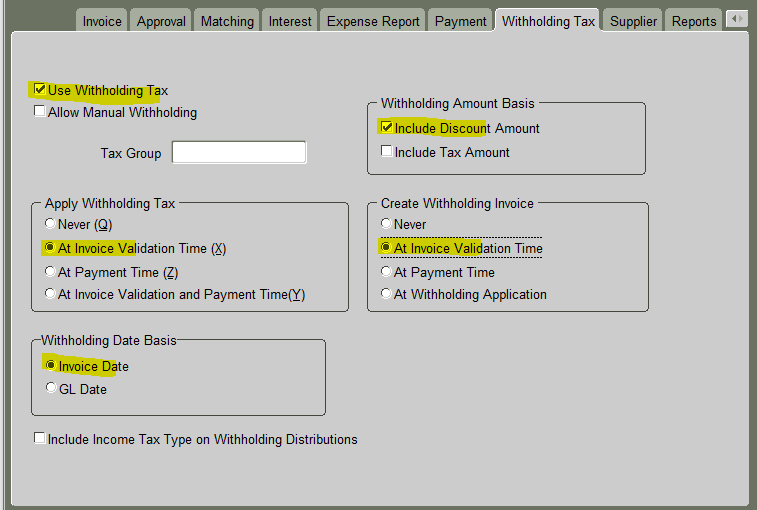Select GL Date radio button
The width and height of the screenshot is (757, 510).
click(x=51, y=388)
